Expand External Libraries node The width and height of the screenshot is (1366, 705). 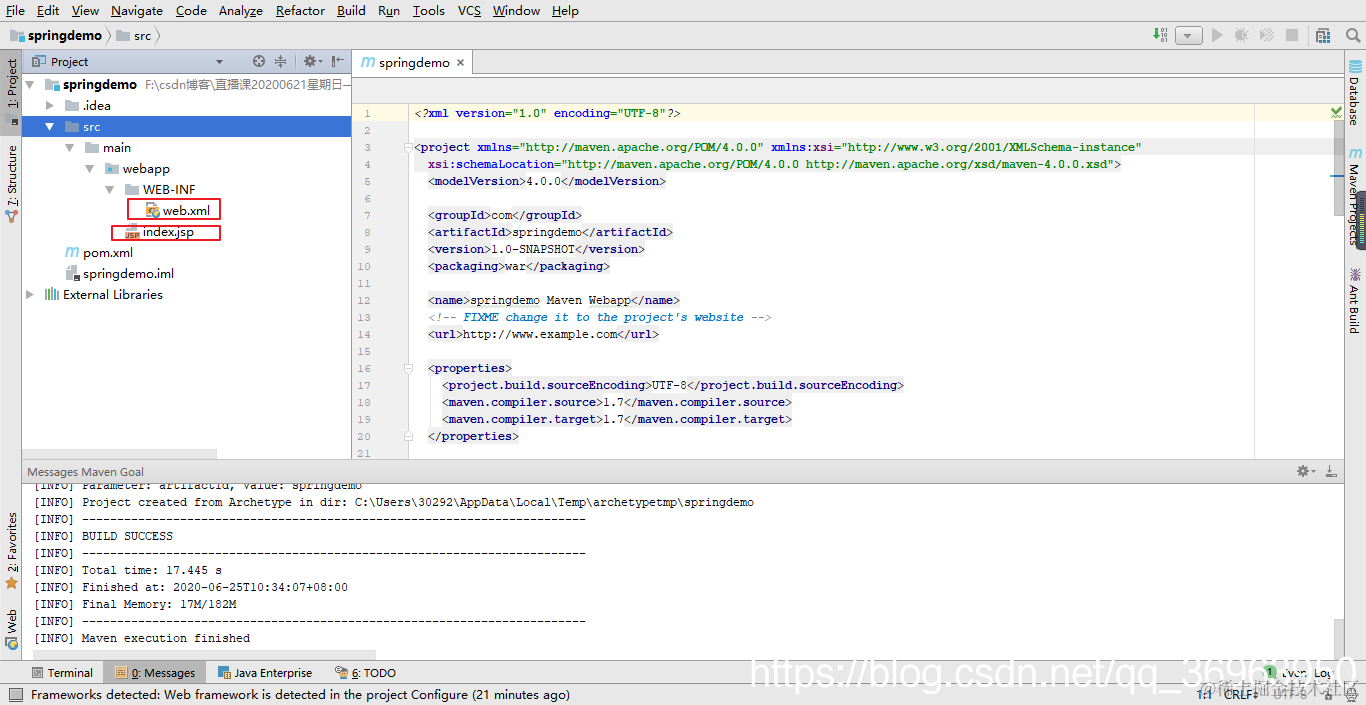[x=31, y=295]
